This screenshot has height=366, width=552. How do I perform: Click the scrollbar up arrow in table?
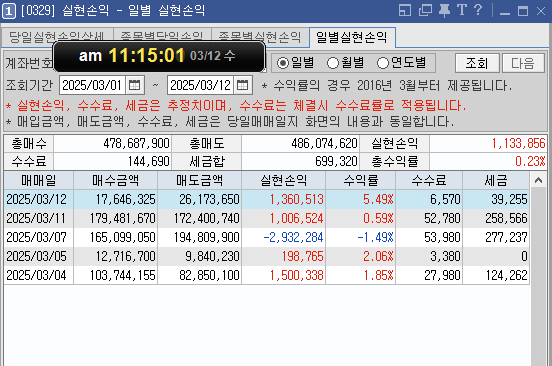tap(538, 181)
